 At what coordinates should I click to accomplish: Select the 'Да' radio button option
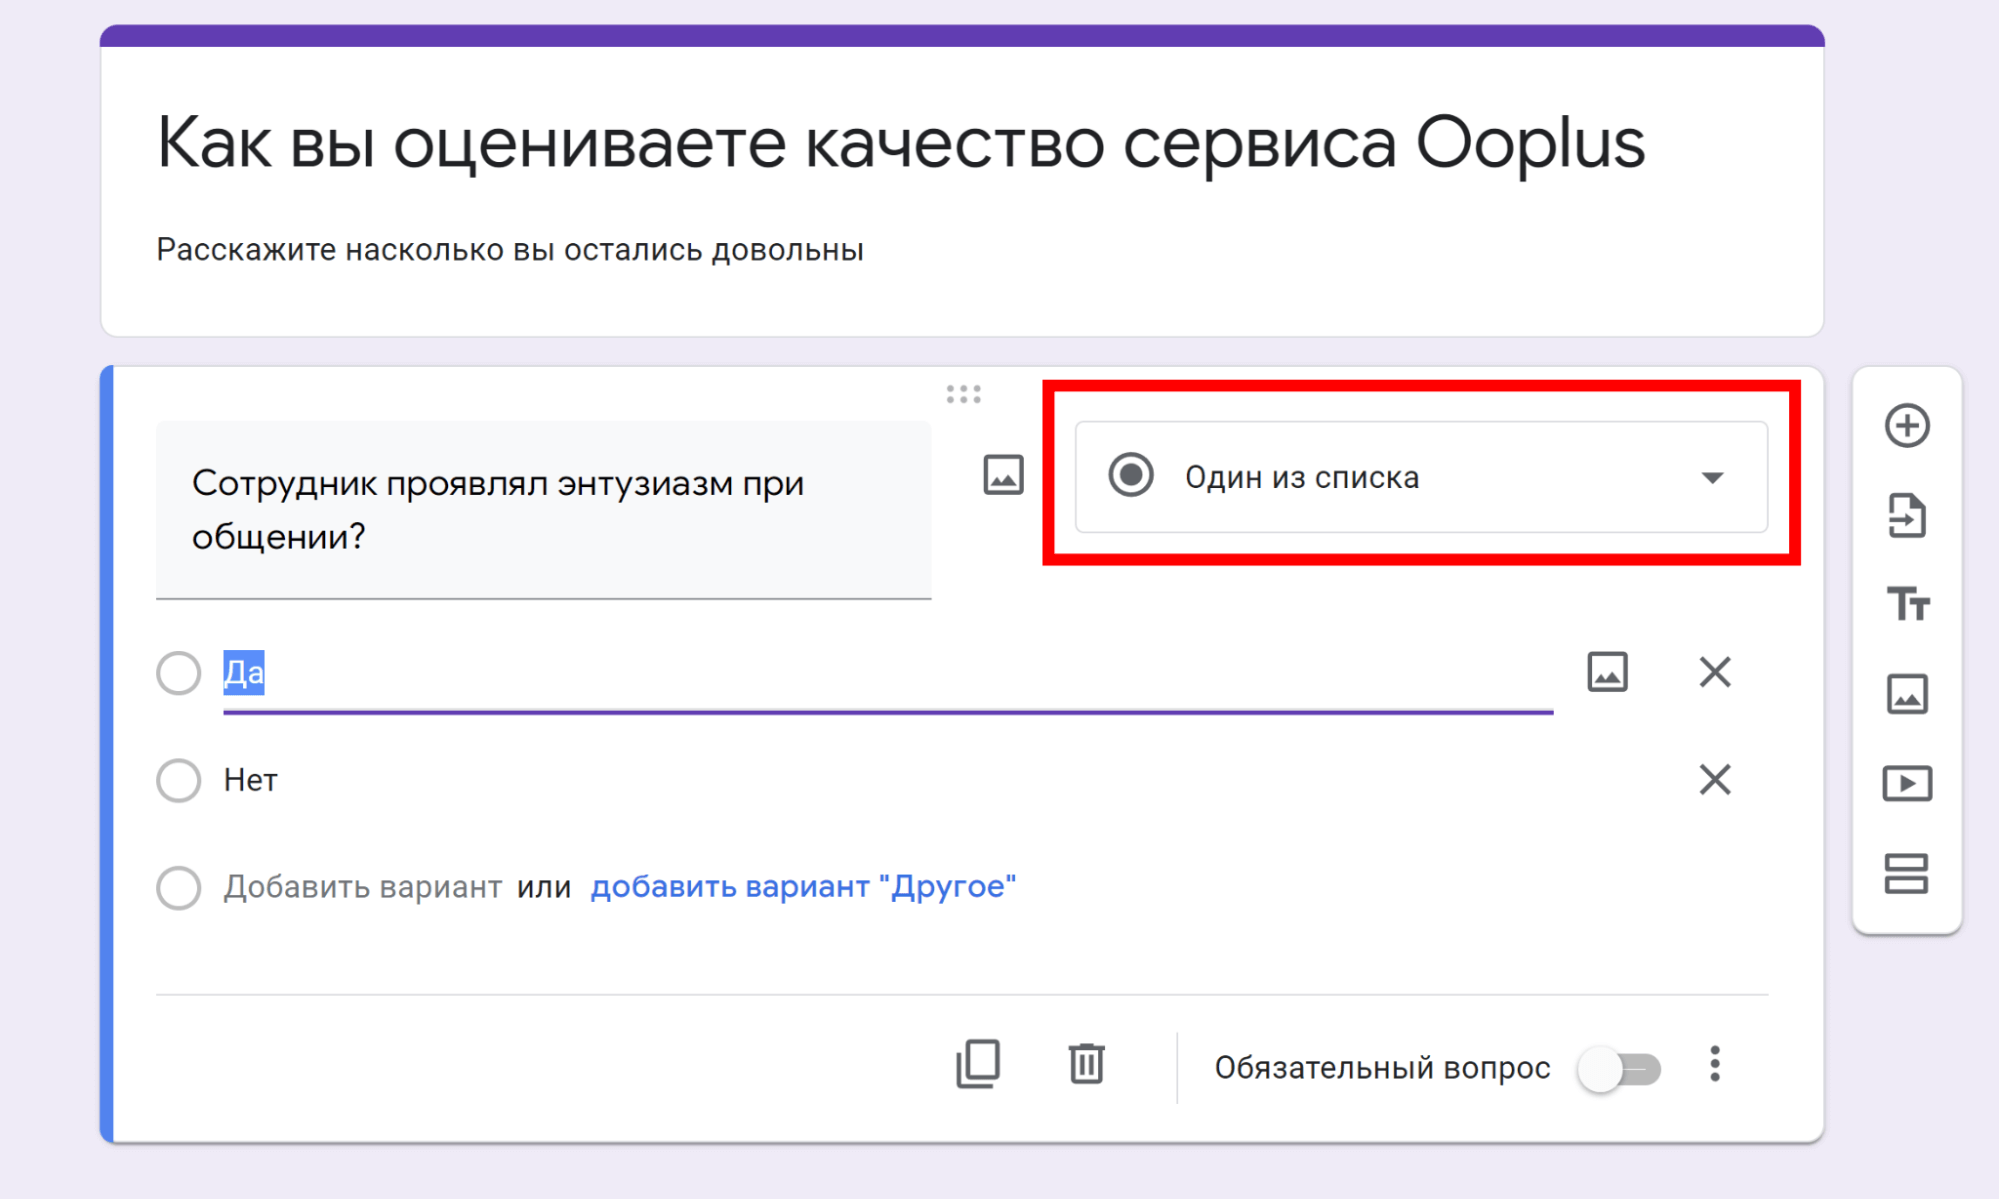(178, 672)
